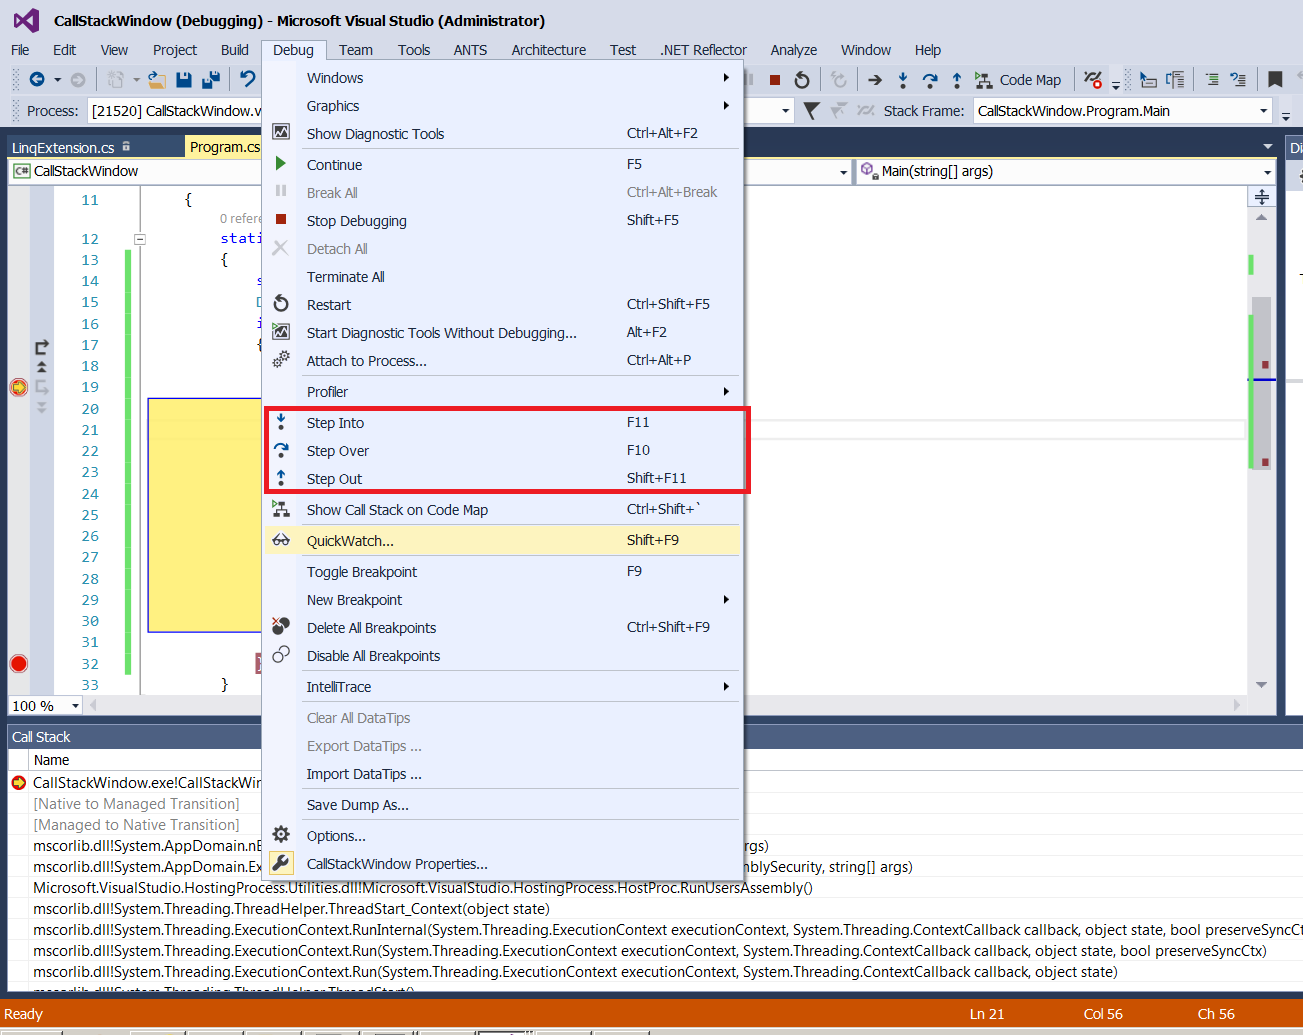Click the uncomment lines toolbar icon
Screen dimensions: 1303x1035
[1238, 79]
